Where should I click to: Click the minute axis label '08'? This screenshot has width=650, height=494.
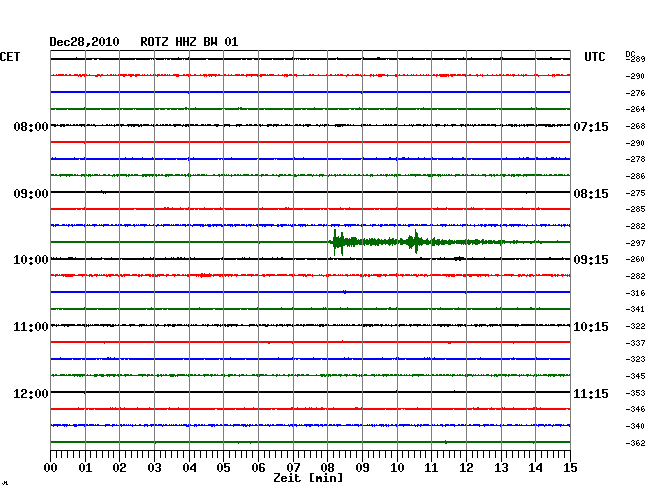click(327, 468)
